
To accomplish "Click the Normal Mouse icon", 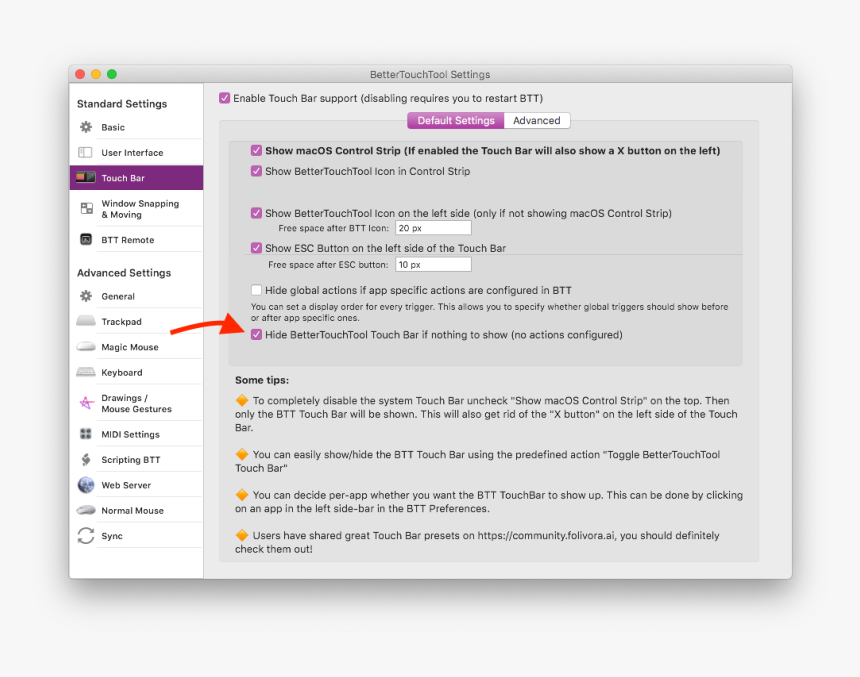I will click(x=86, y=510).
